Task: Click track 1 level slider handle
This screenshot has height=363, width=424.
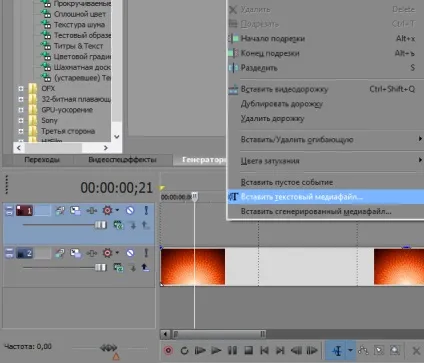Action: [x=100, y=225]
